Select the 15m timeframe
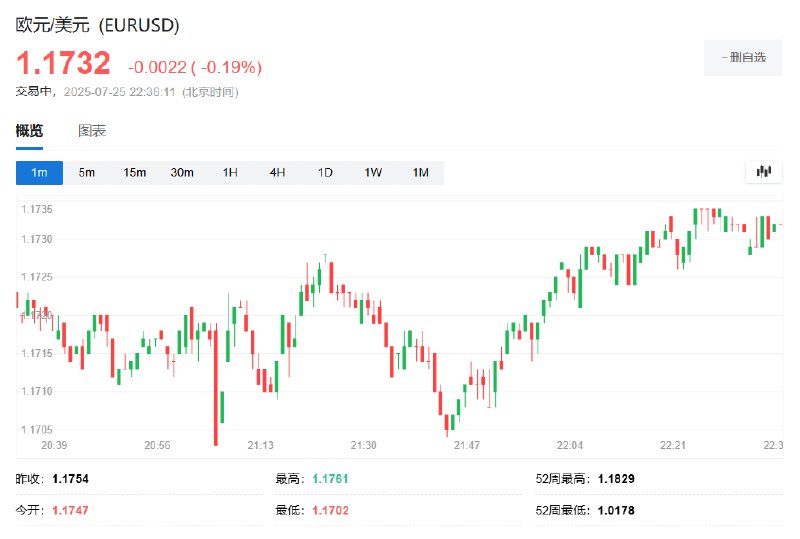This screenshot has width=800, height=539. click(134, 173)
